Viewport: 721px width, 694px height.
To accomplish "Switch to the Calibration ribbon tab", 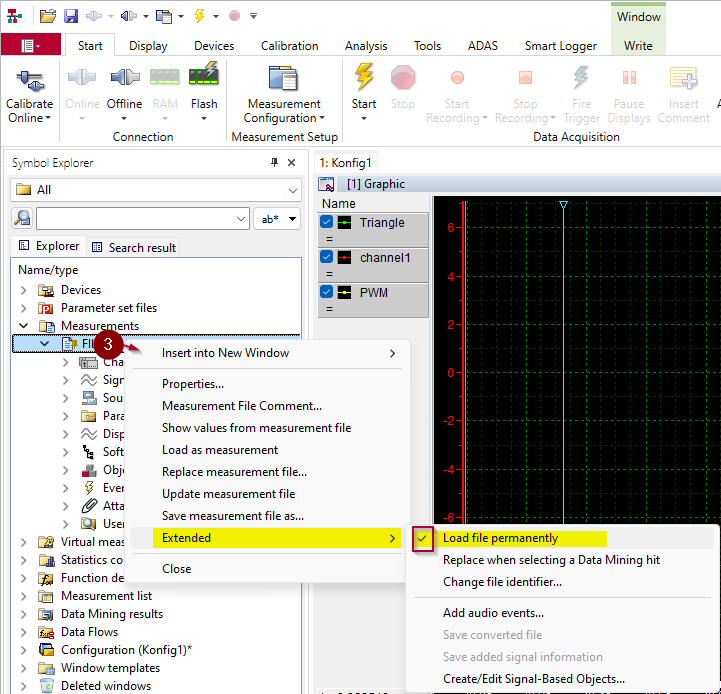I will (289, 46).
